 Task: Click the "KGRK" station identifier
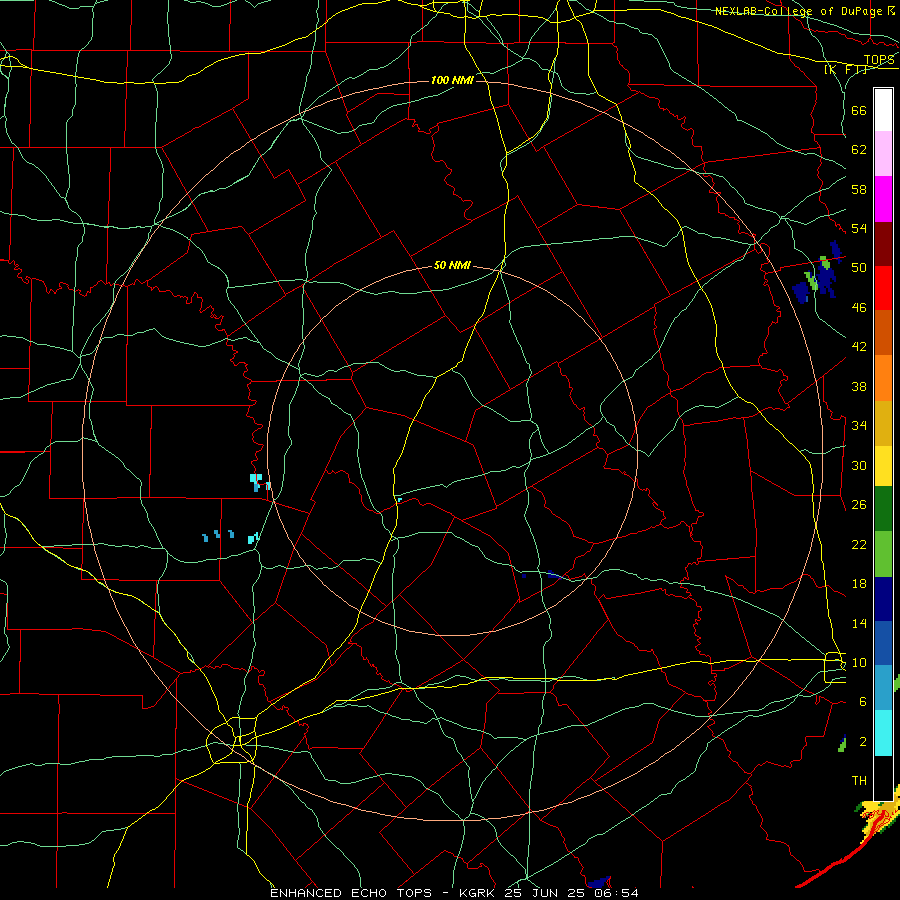(477, 893)
